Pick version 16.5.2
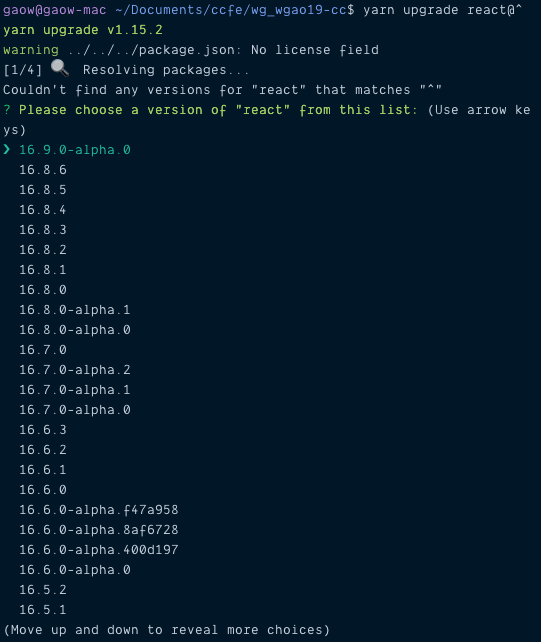The width and height of the screenshot is (541, 642). pyautogui.click(x=43, y=590)
